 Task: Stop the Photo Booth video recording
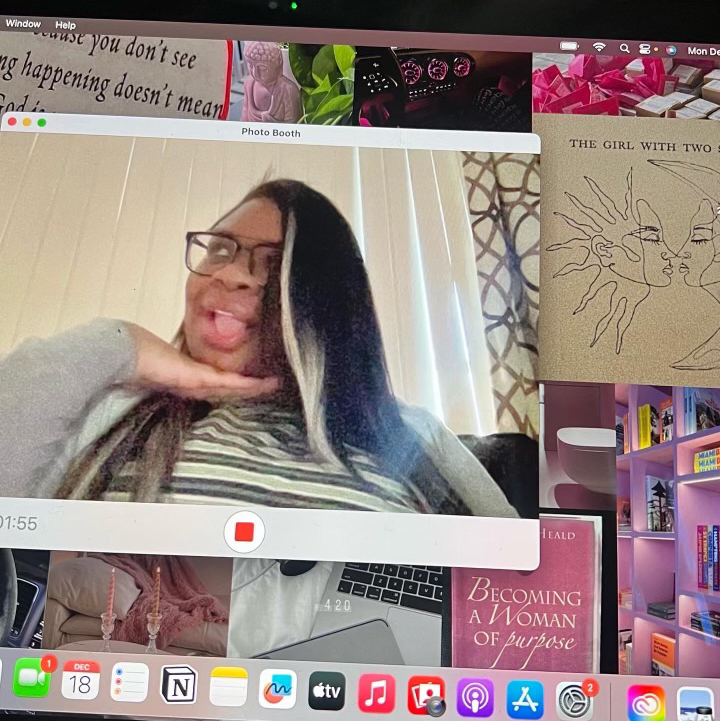click(244, 532)
